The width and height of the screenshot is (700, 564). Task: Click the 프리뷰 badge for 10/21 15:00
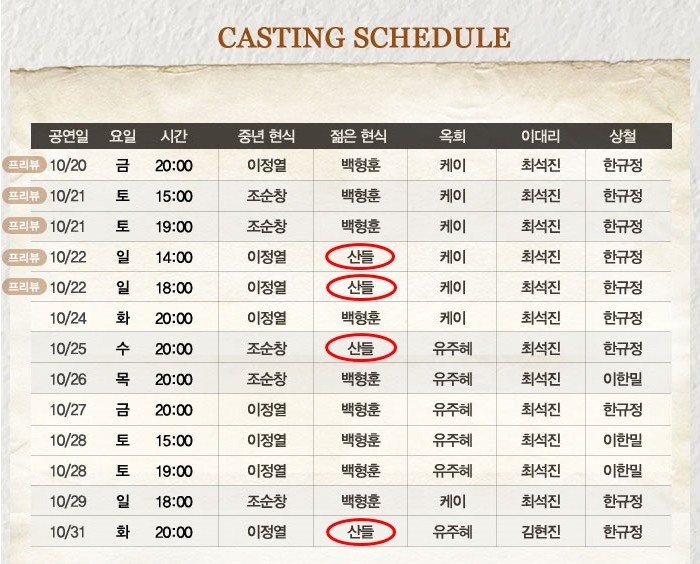[x=24, y=195]
